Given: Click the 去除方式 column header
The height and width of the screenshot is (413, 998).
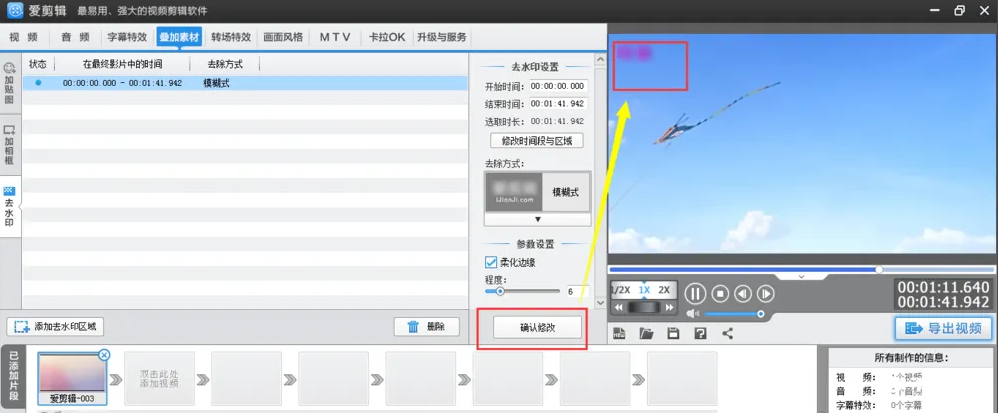Looking at the screenshot, I should click(x=225, y=64).
